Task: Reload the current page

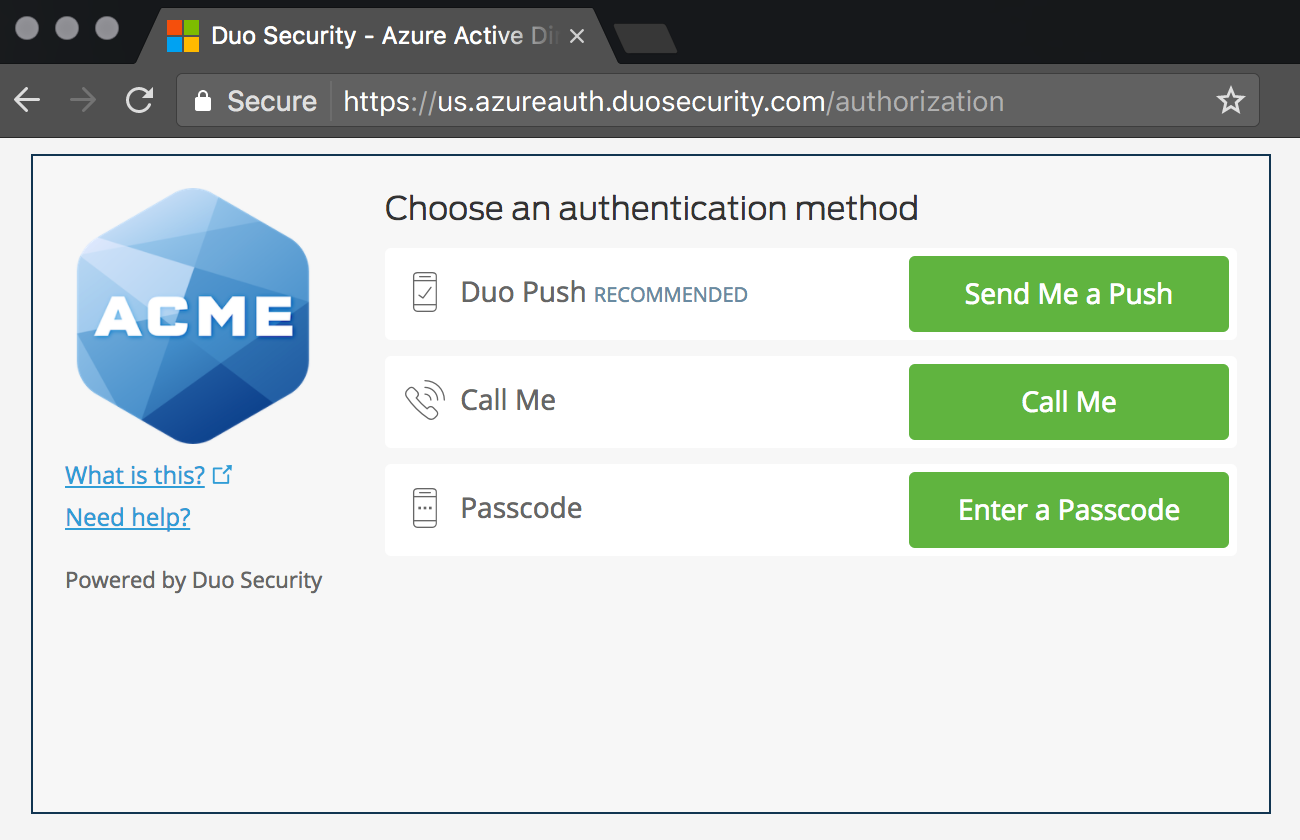Action: (x=139, y=100)
